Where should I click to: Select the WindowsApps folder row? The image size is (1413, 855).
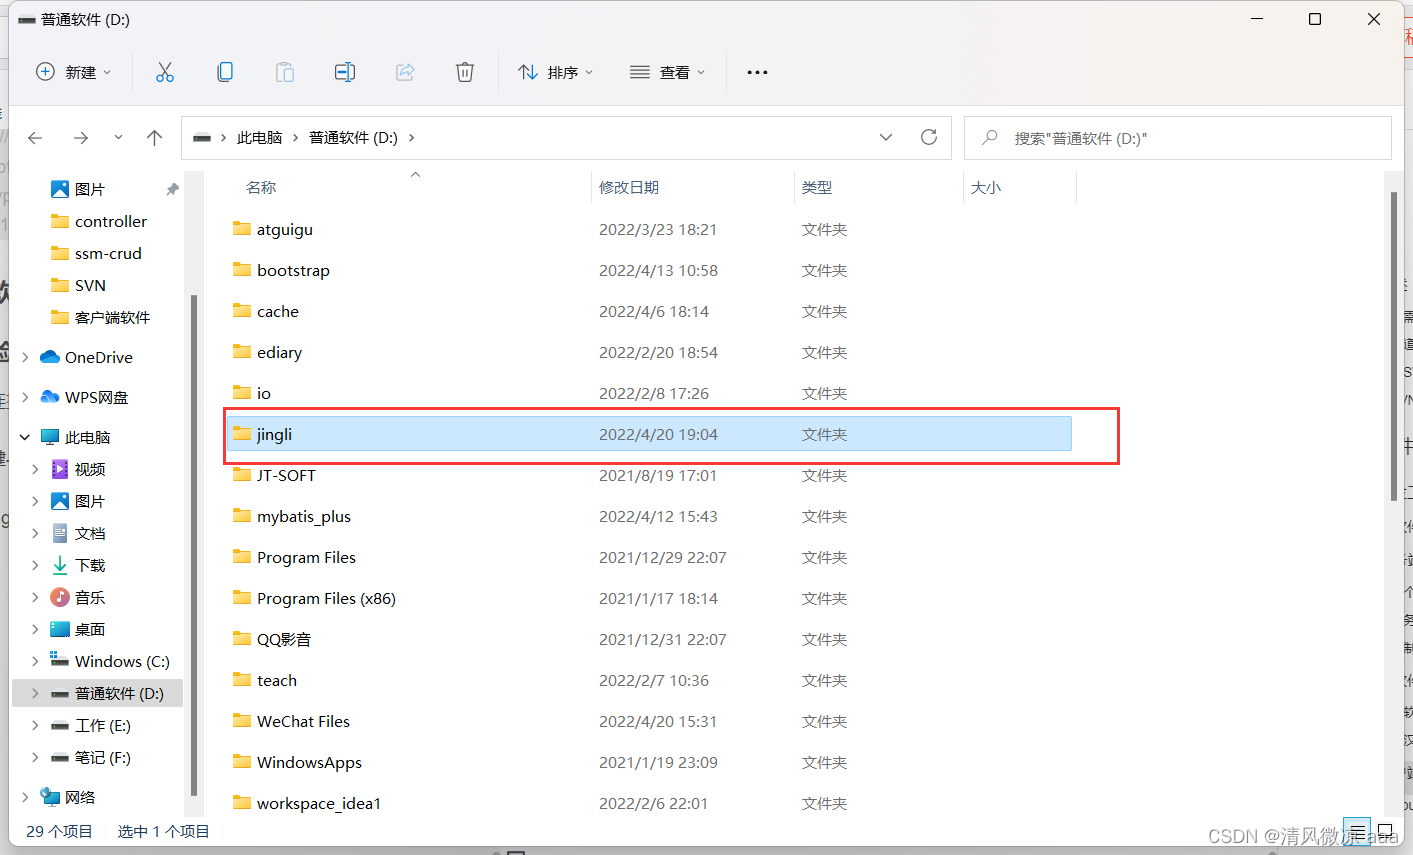[x=649, y=762]
